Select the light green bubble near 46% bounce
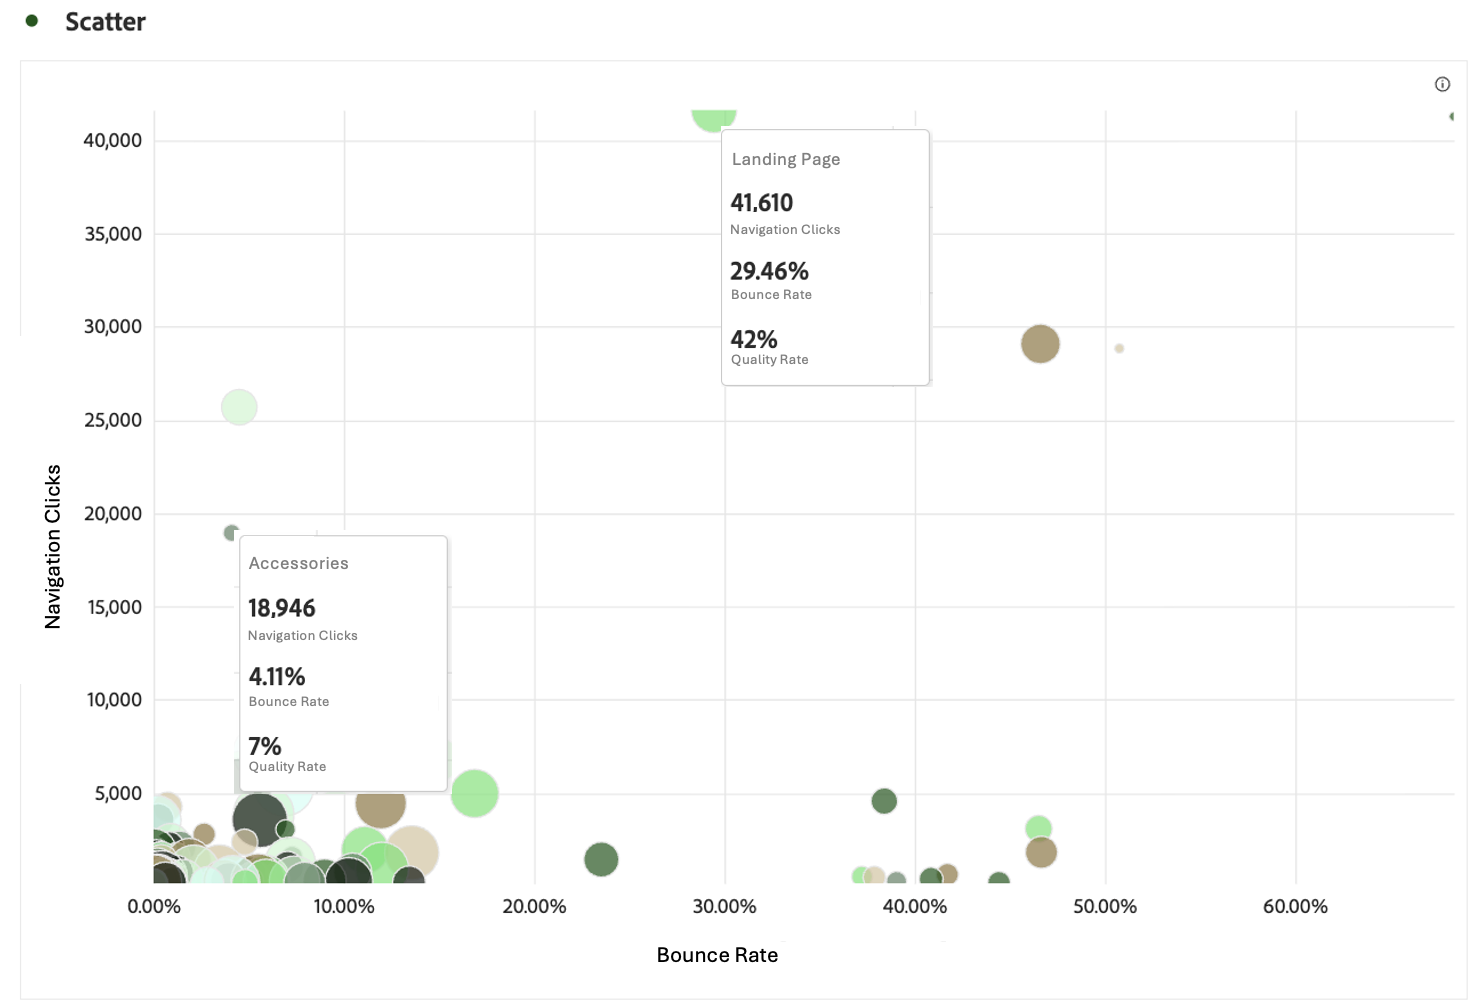 [1039, 828]
